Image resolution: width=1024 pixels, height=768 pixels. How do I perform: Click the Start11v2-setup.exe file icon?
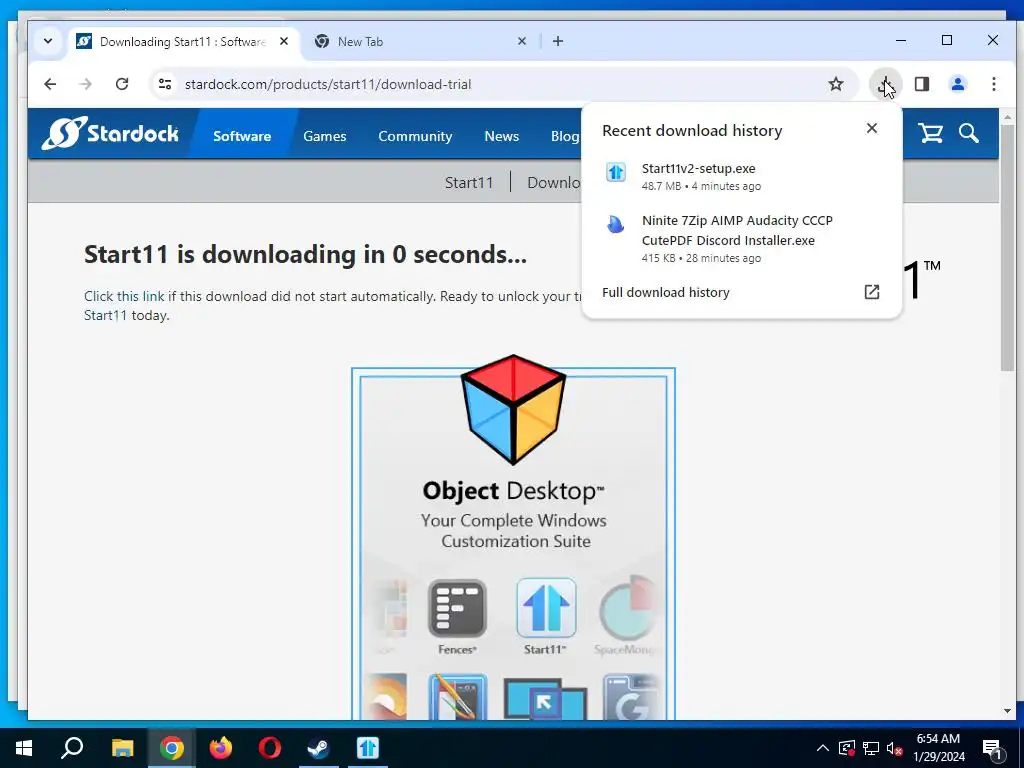[x=616, y=172]
